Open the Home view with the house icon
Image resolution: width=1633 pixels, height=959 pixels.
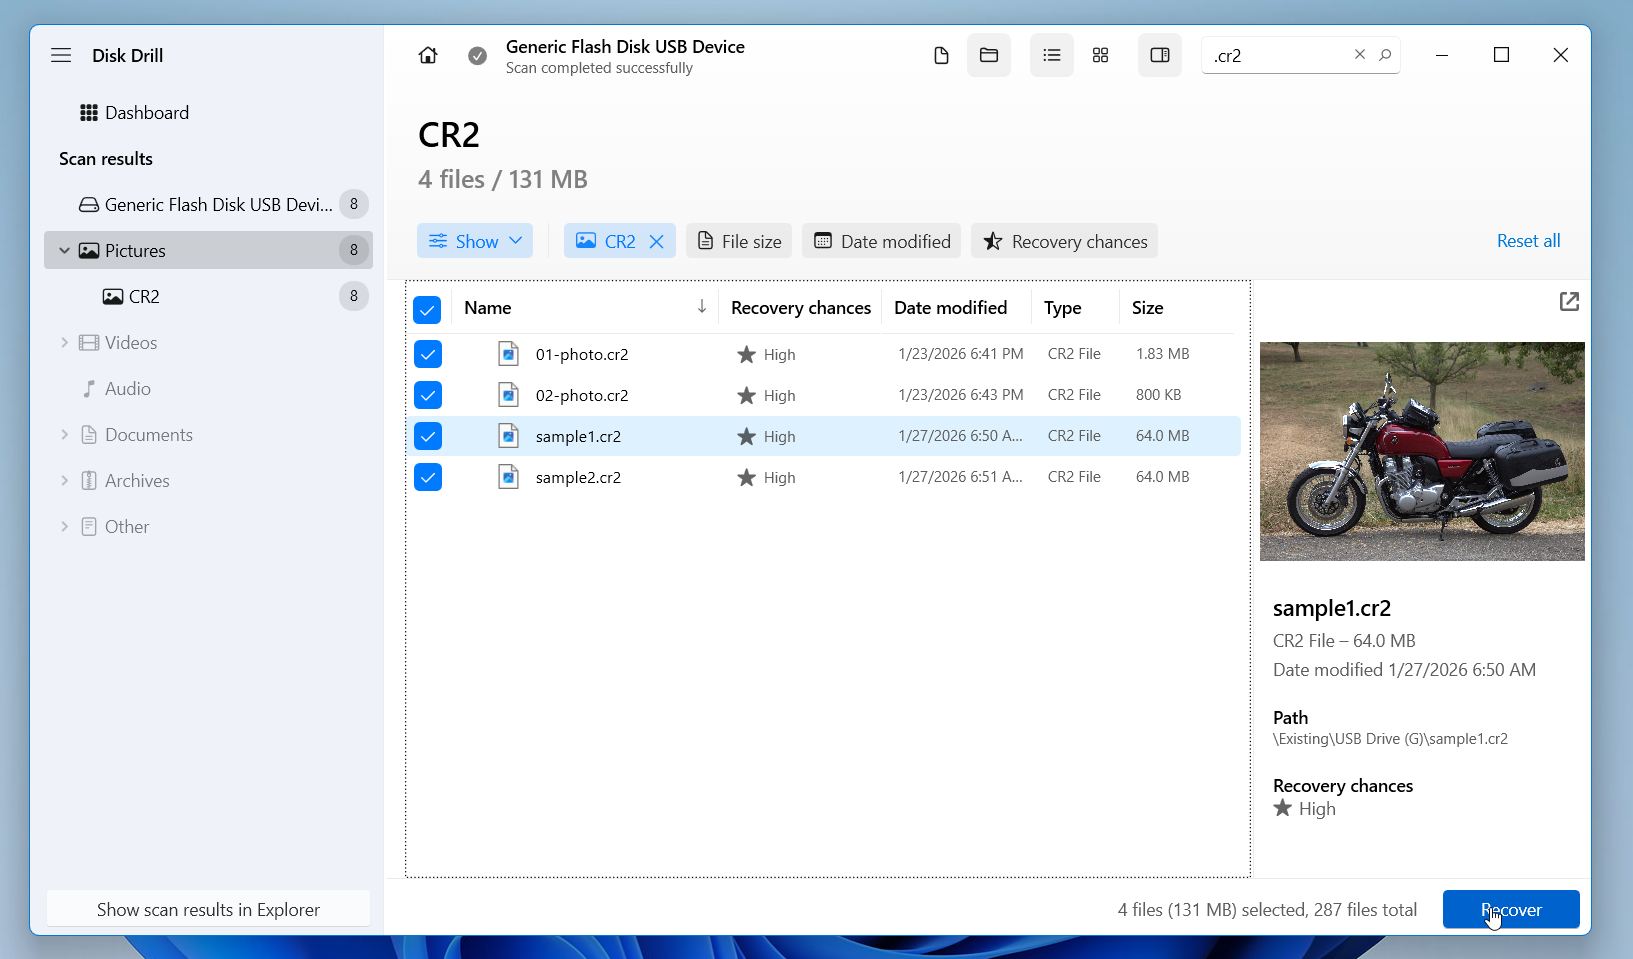pyautogui.click(x=428, y=55)
